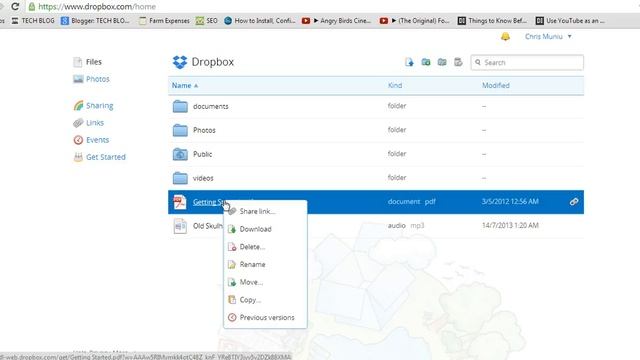Click the PDF icon of Getting Started
The height and width of the screenshot is (360, 640).
click(180, 202)
